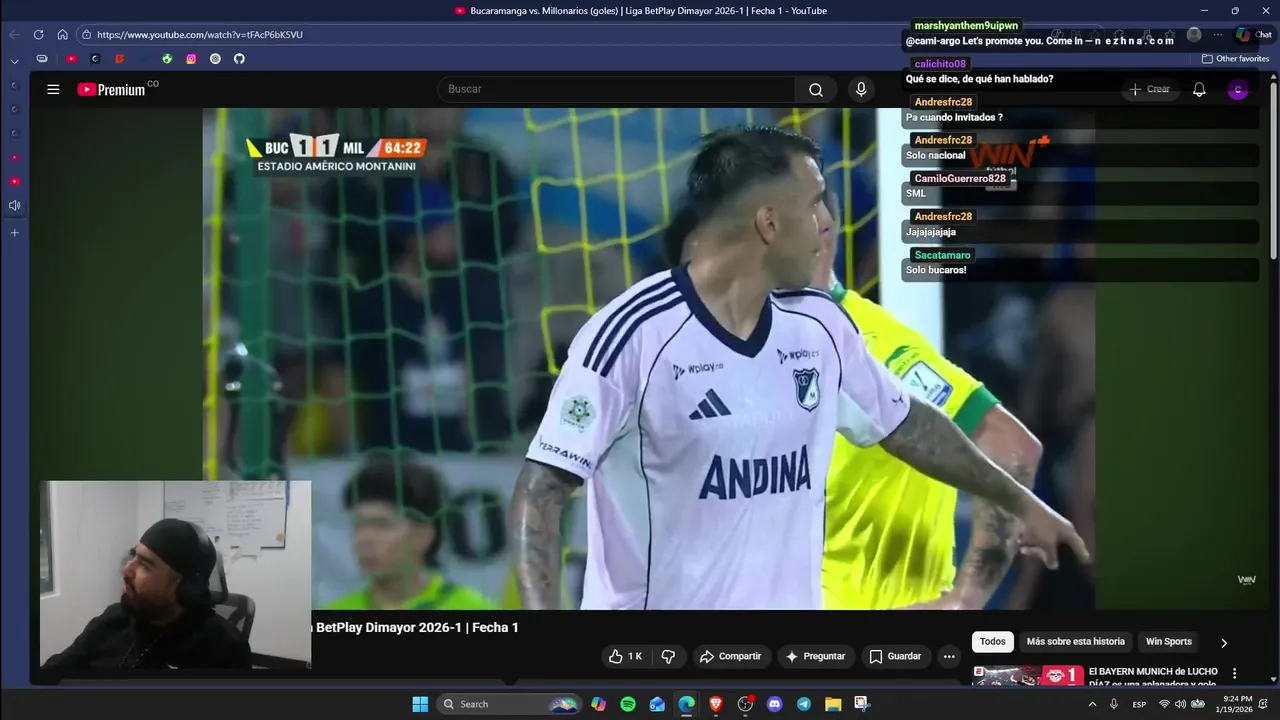This screenshot has height=720, width=1280.
Task: Open Spotify from the taskbar
Action: pyautogui.click(x=628, y=704)
